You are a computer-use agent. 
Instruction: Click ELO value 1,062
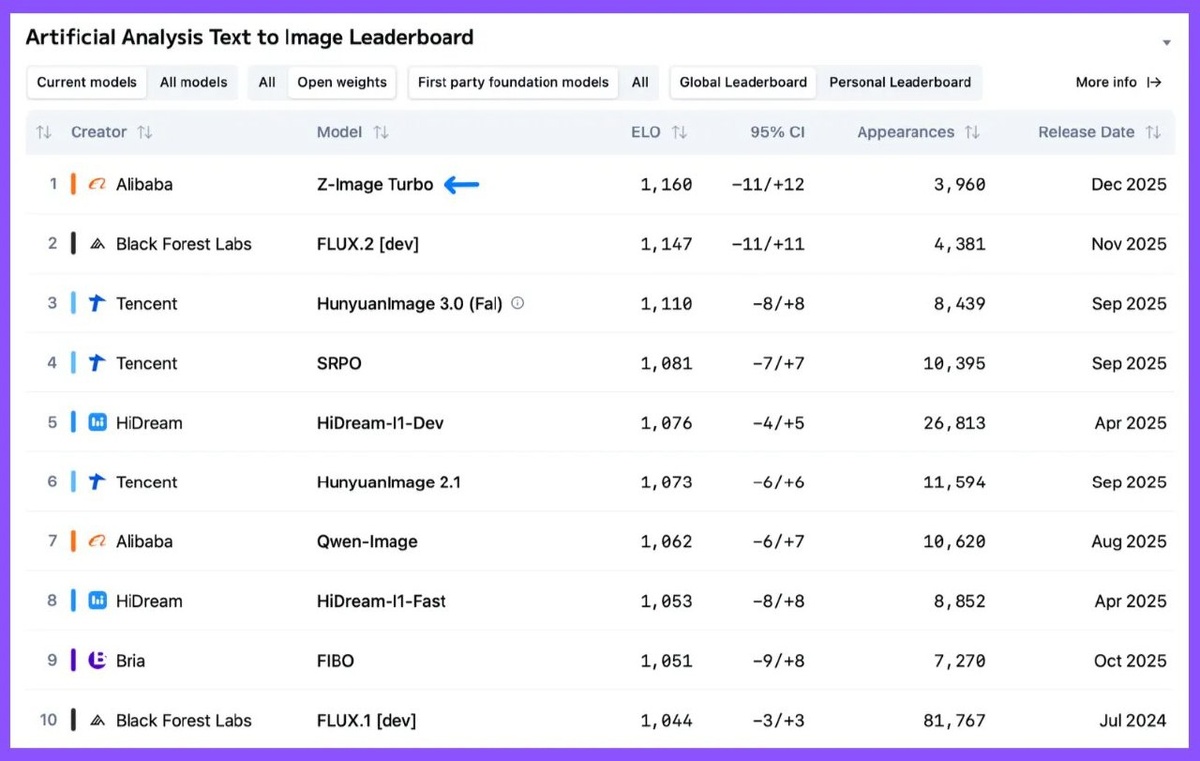tap(666, 541)
